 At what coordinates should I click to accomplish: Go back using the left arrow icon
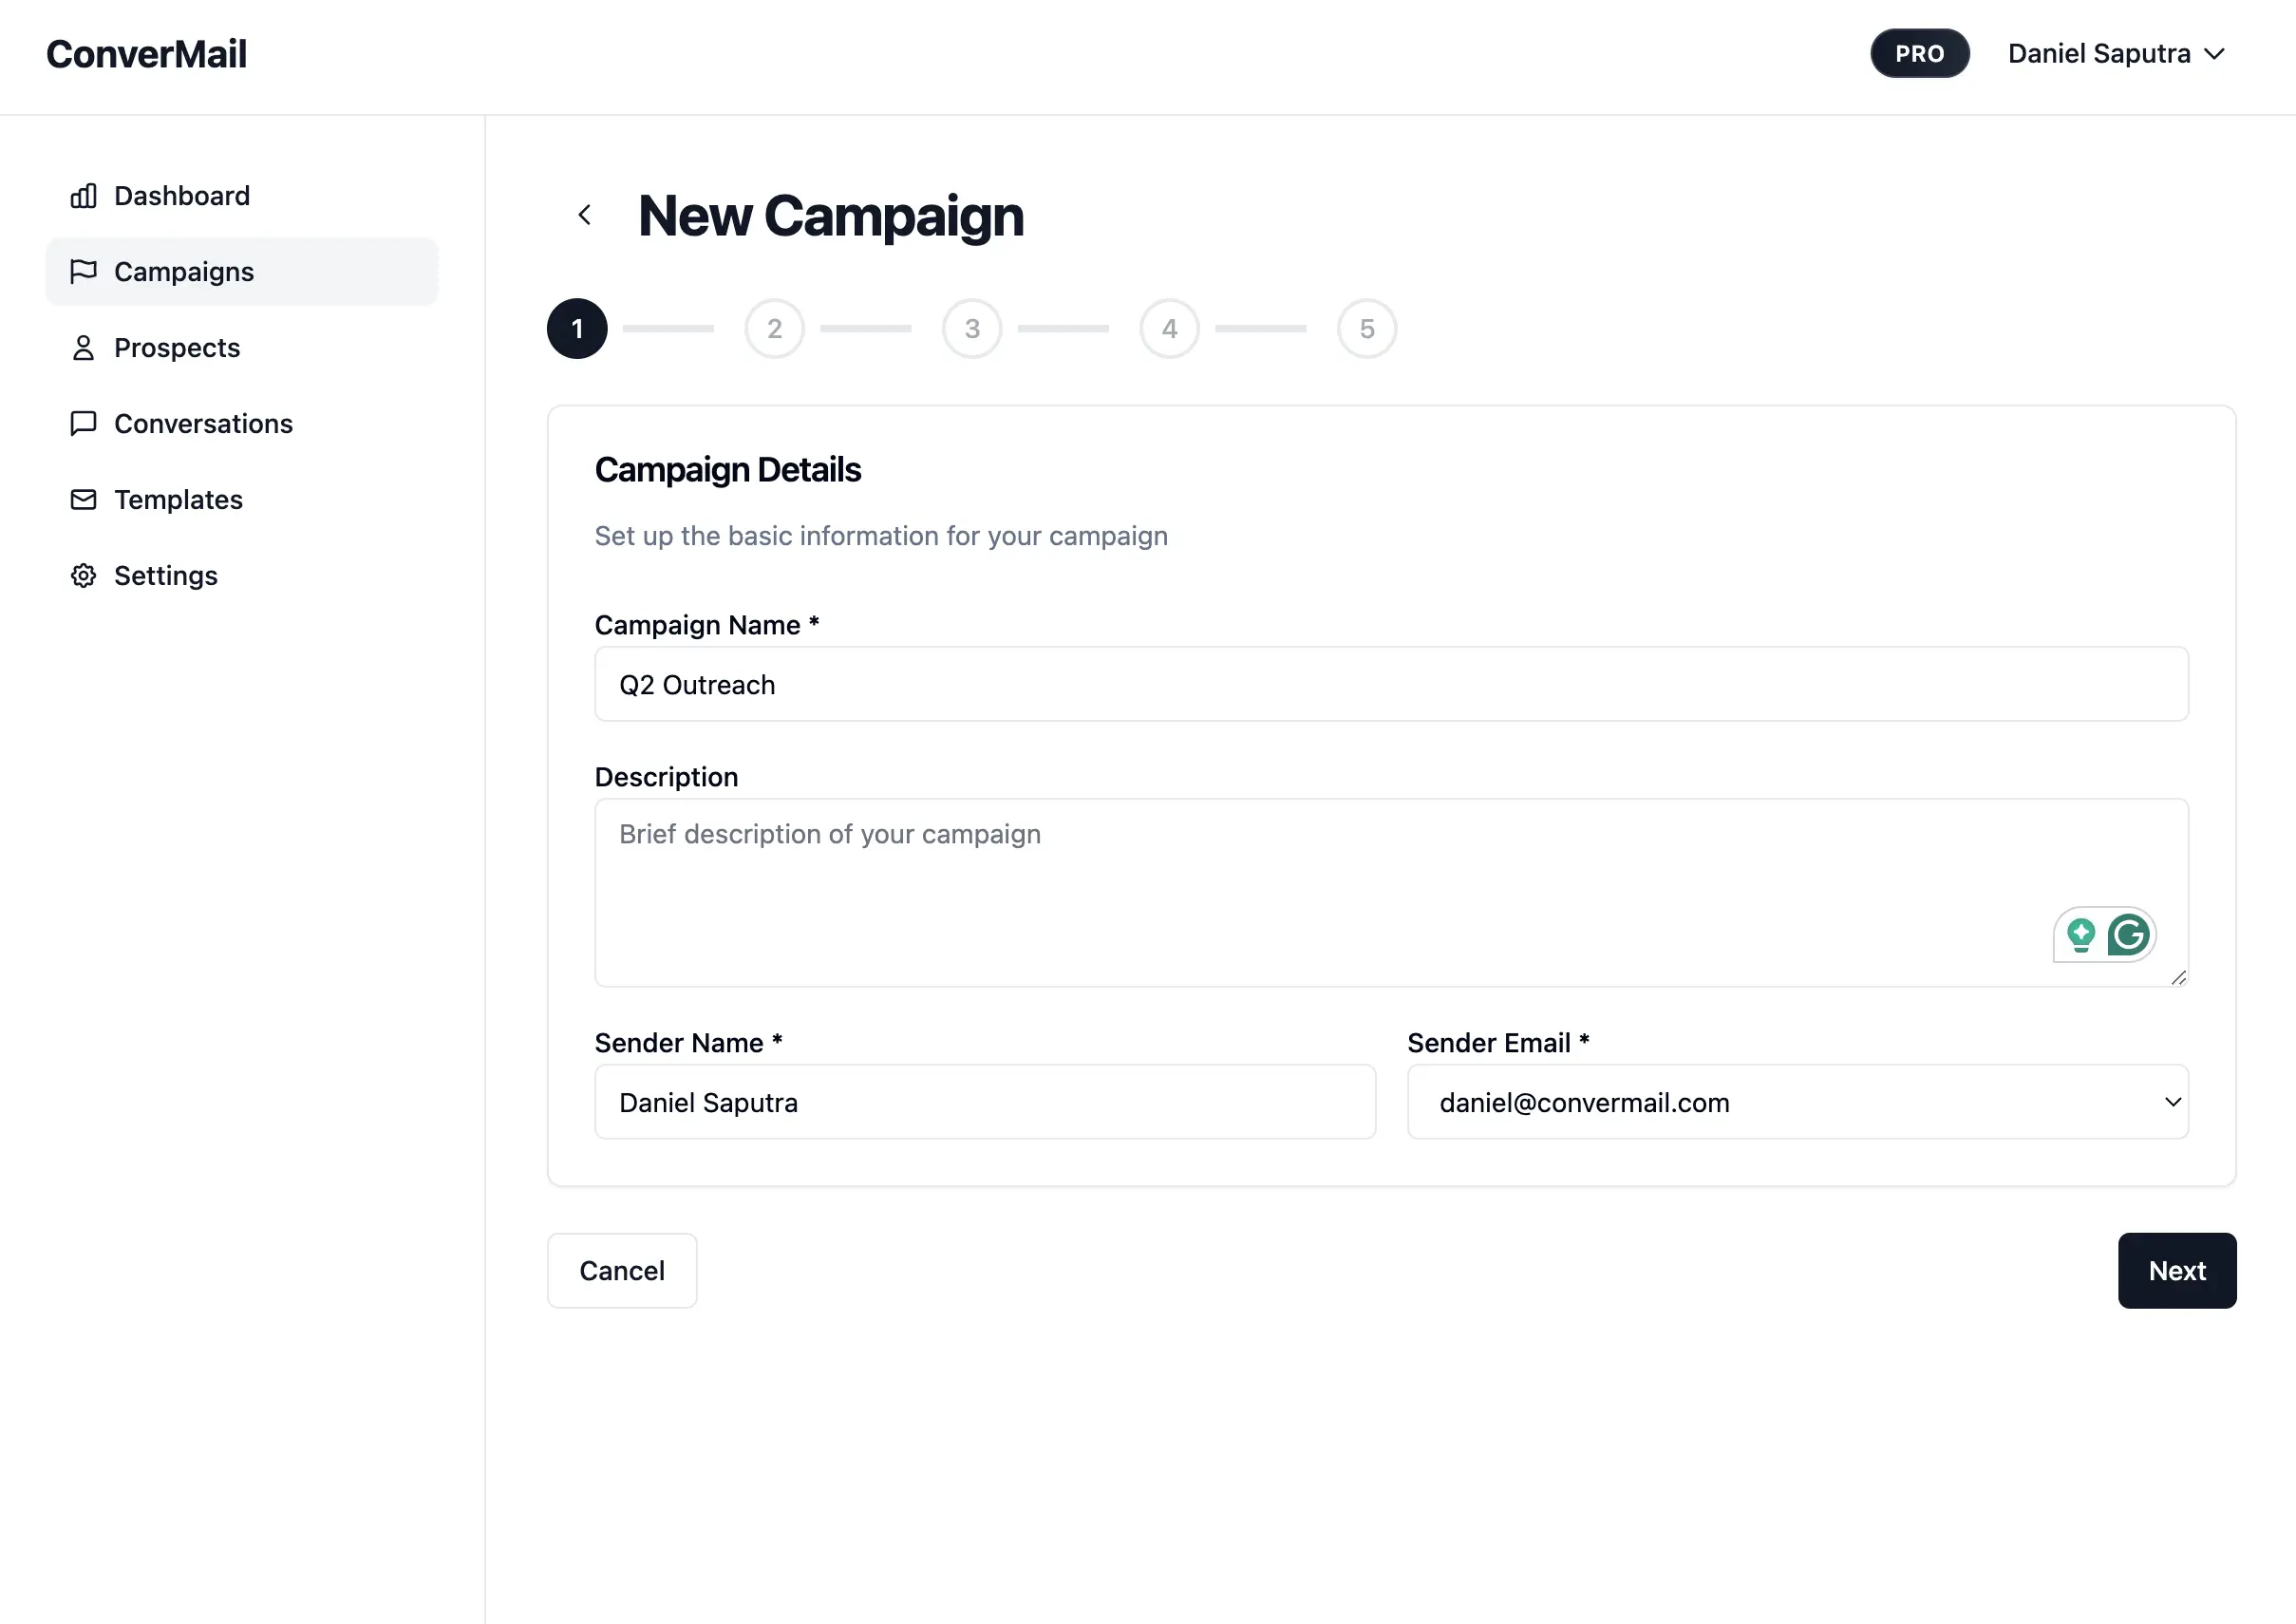tap(585, 215)
